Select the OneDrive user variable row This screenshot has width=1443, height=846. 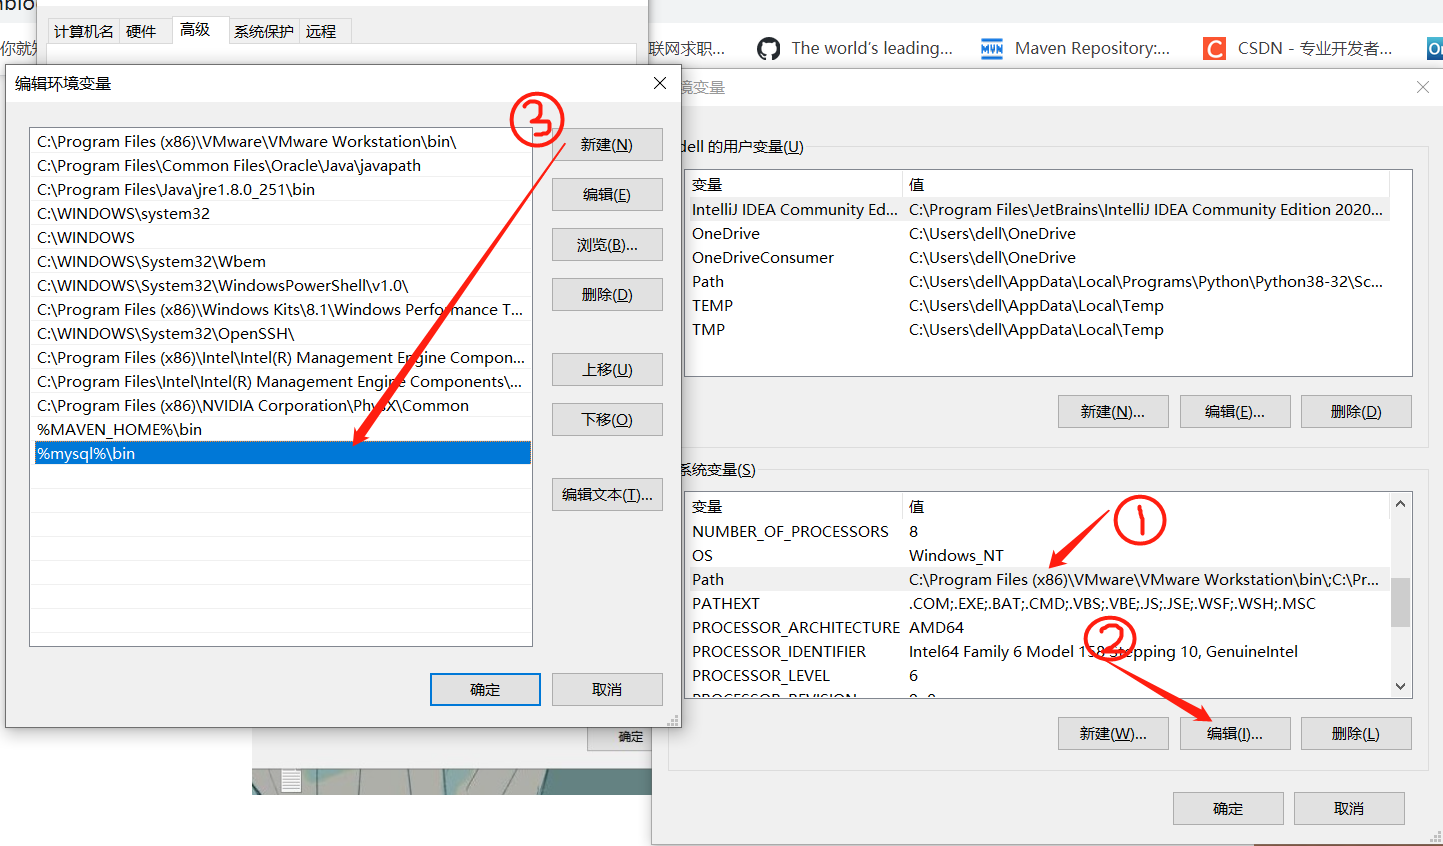pos(1038,234)
